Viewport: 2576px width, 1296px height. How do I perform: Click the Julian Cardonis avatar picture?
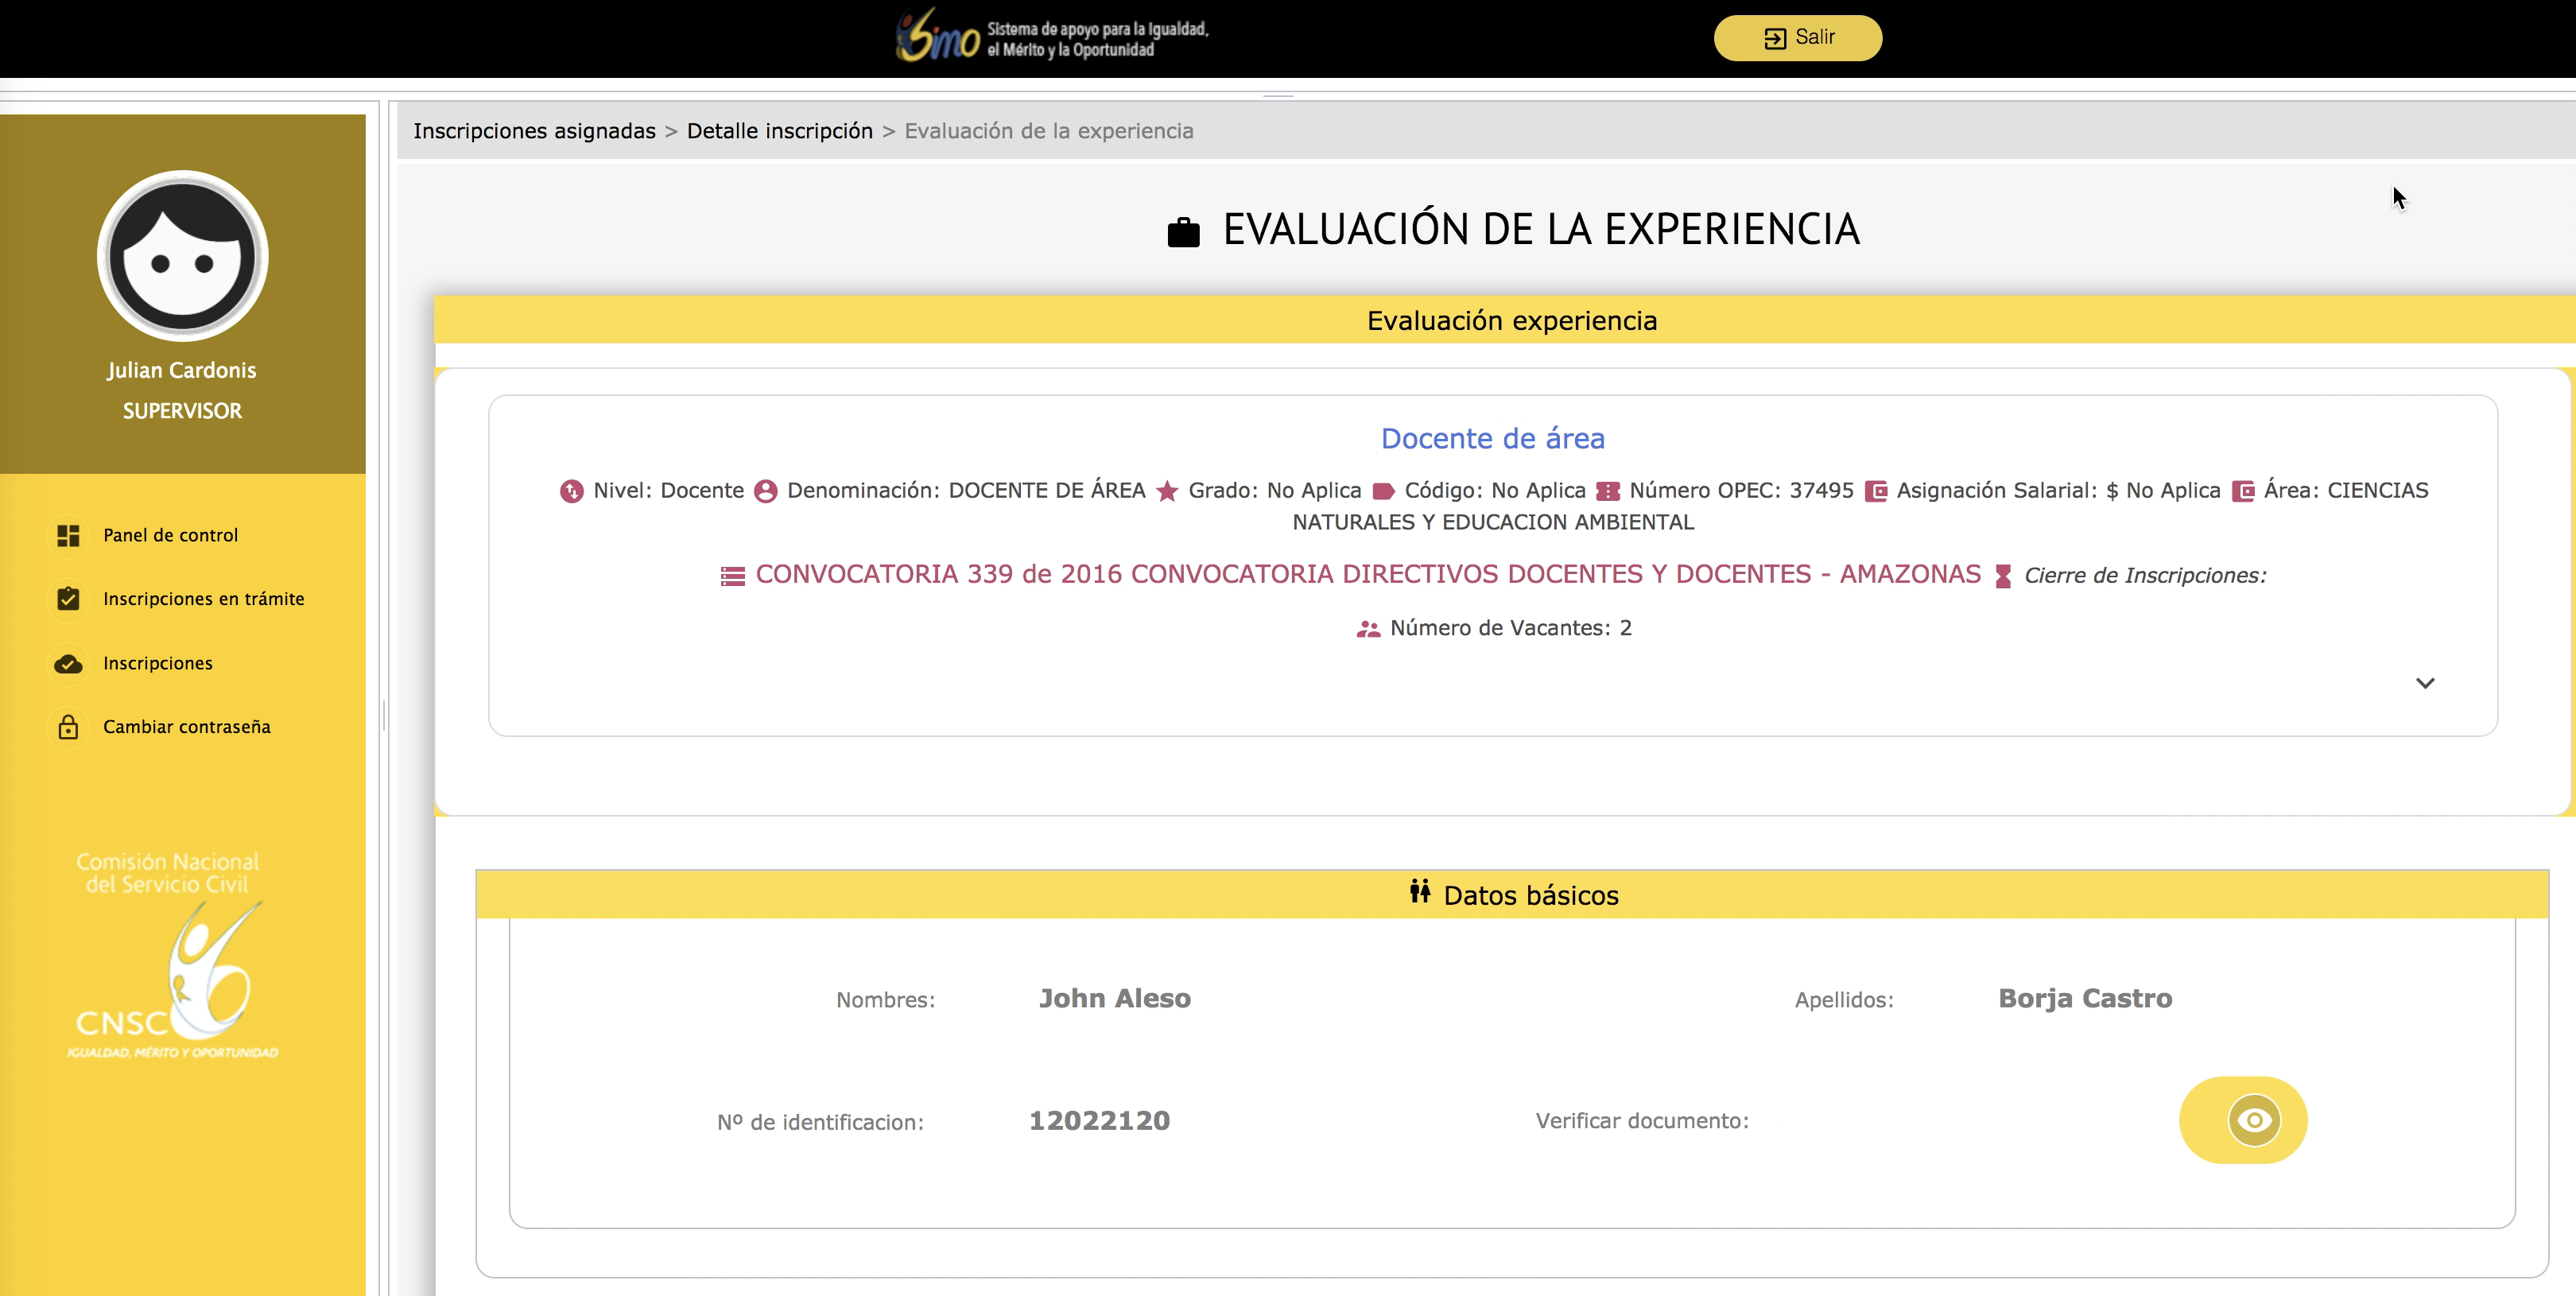pyautogui.click(x=182, y=257)
